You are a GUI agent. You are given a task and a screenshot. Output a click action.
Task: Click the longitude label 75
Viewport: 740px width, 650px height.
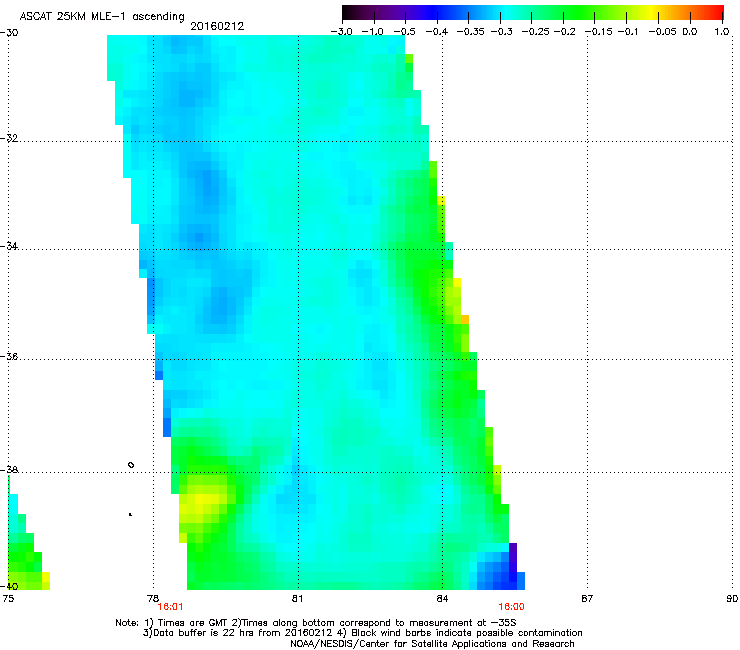[x=8, y=599]
